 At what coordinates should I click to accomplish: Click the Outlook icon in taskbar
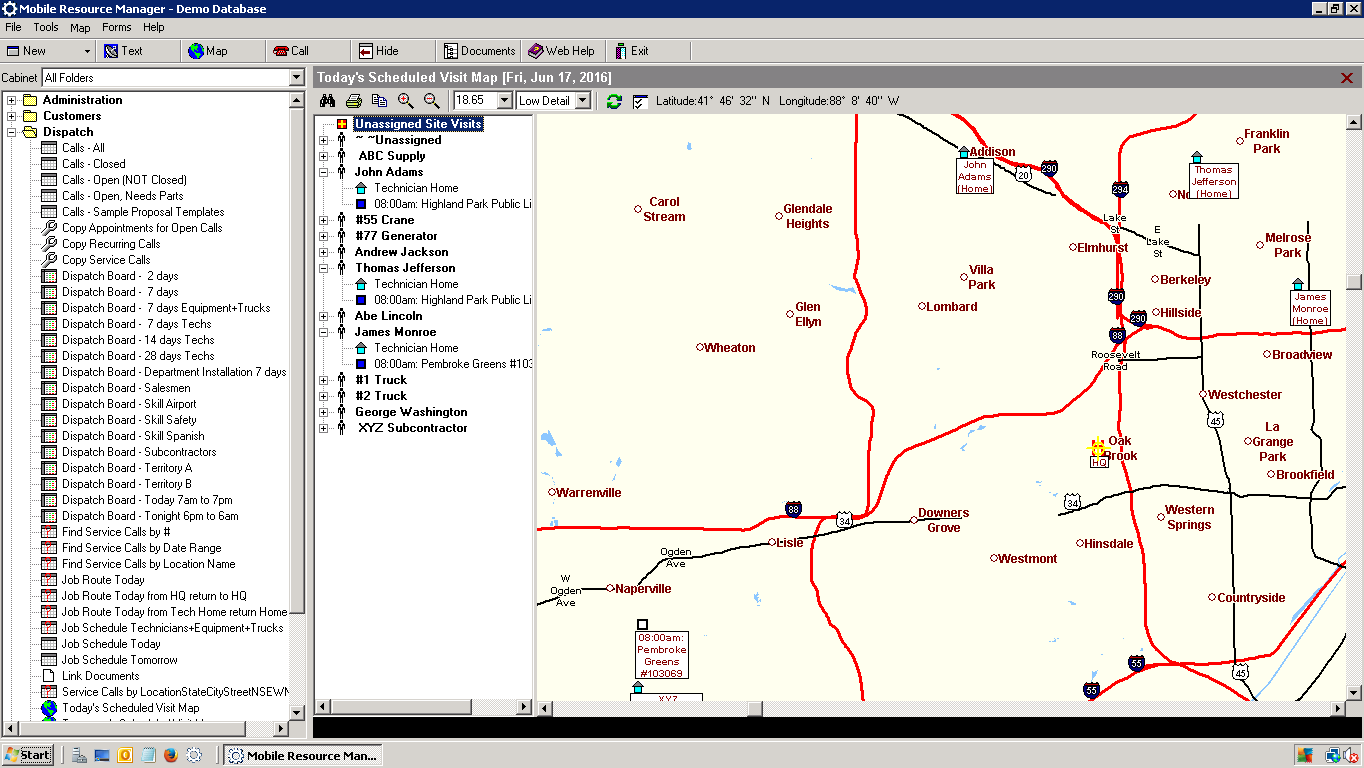(x=125, y=755)
